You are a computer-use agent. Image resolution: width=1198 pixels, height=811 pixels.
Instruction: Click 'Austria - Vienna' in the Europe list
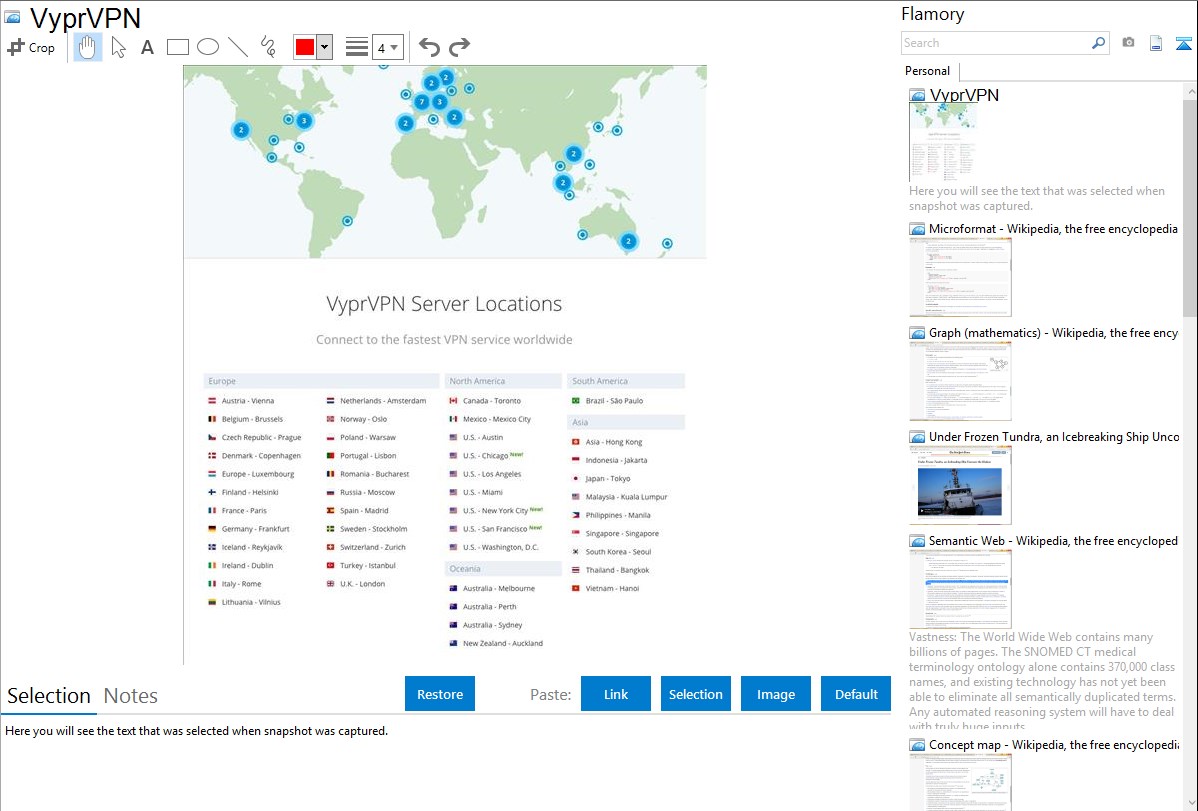(x=248, y=401)
